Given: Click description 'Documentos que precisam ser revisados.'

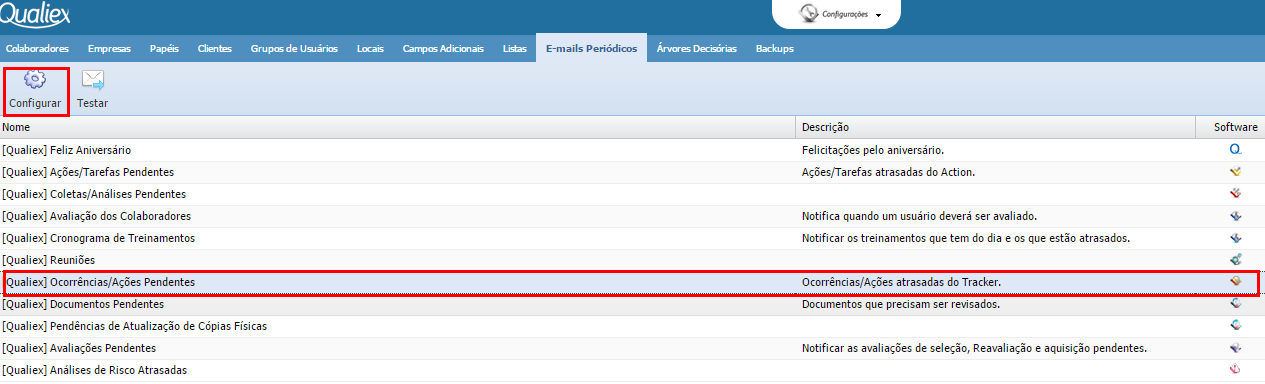Looking at the screenshot, I should point(901,304).
